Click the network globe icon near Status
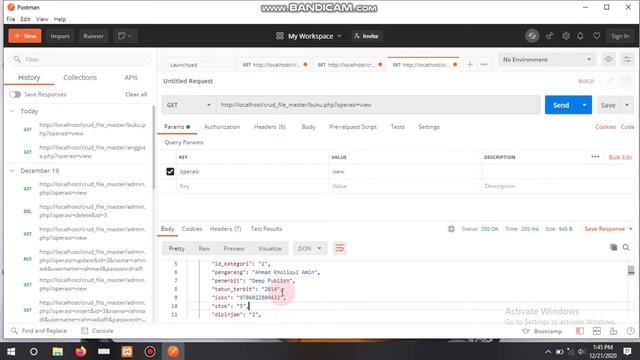640x360 pixels. tap(451, 229)
